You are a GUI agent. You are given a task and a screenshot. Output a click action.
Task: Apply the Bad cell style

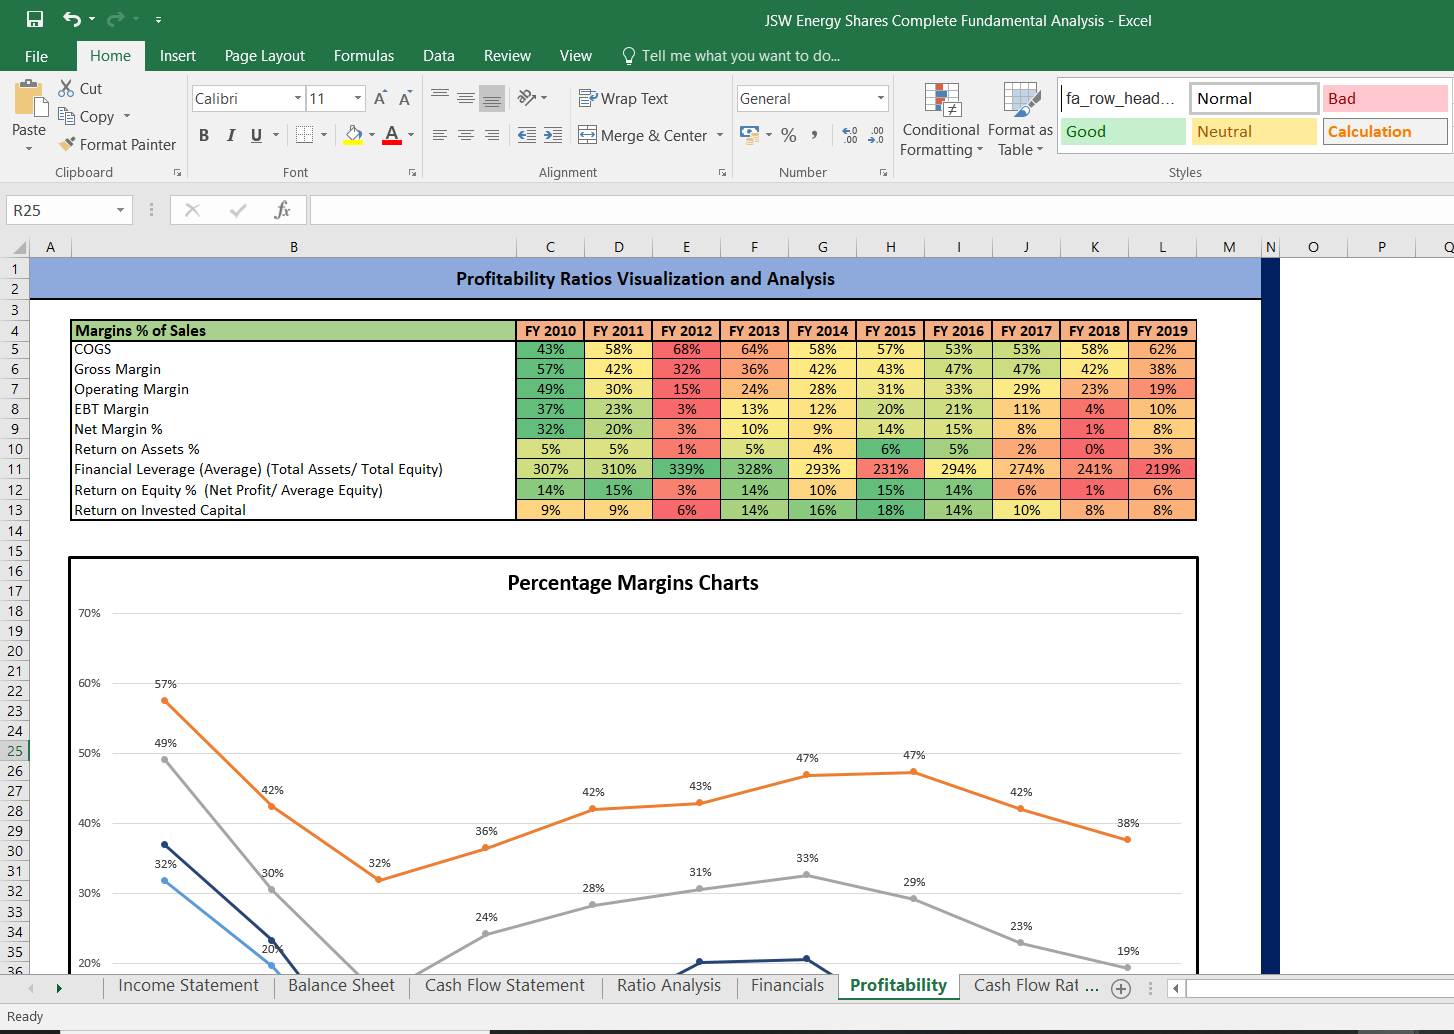[1385, 98]
